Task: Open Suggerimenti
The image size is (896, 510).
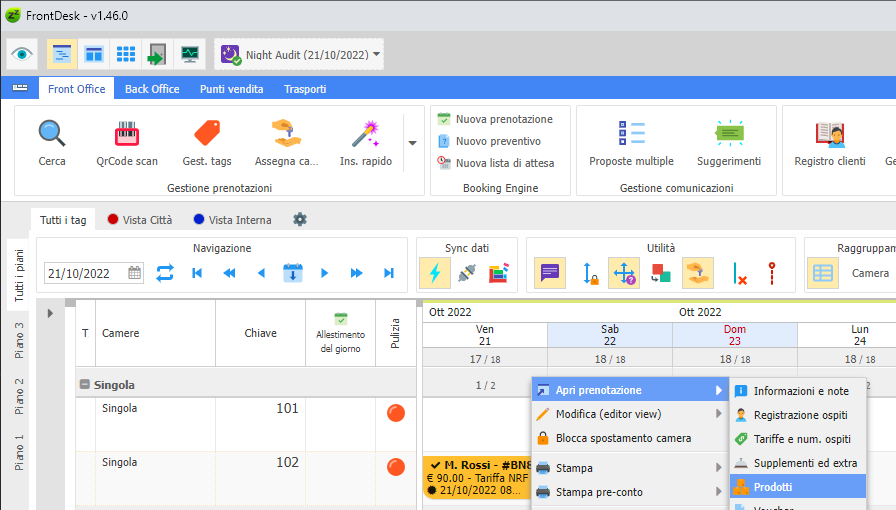Action: (729, 142)
